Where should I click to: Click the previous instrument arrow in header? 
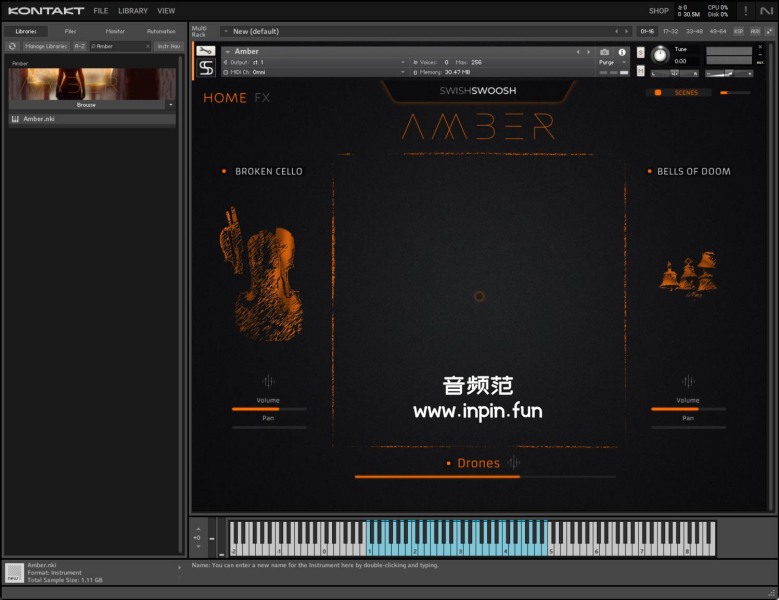click(x=578, y=52)
